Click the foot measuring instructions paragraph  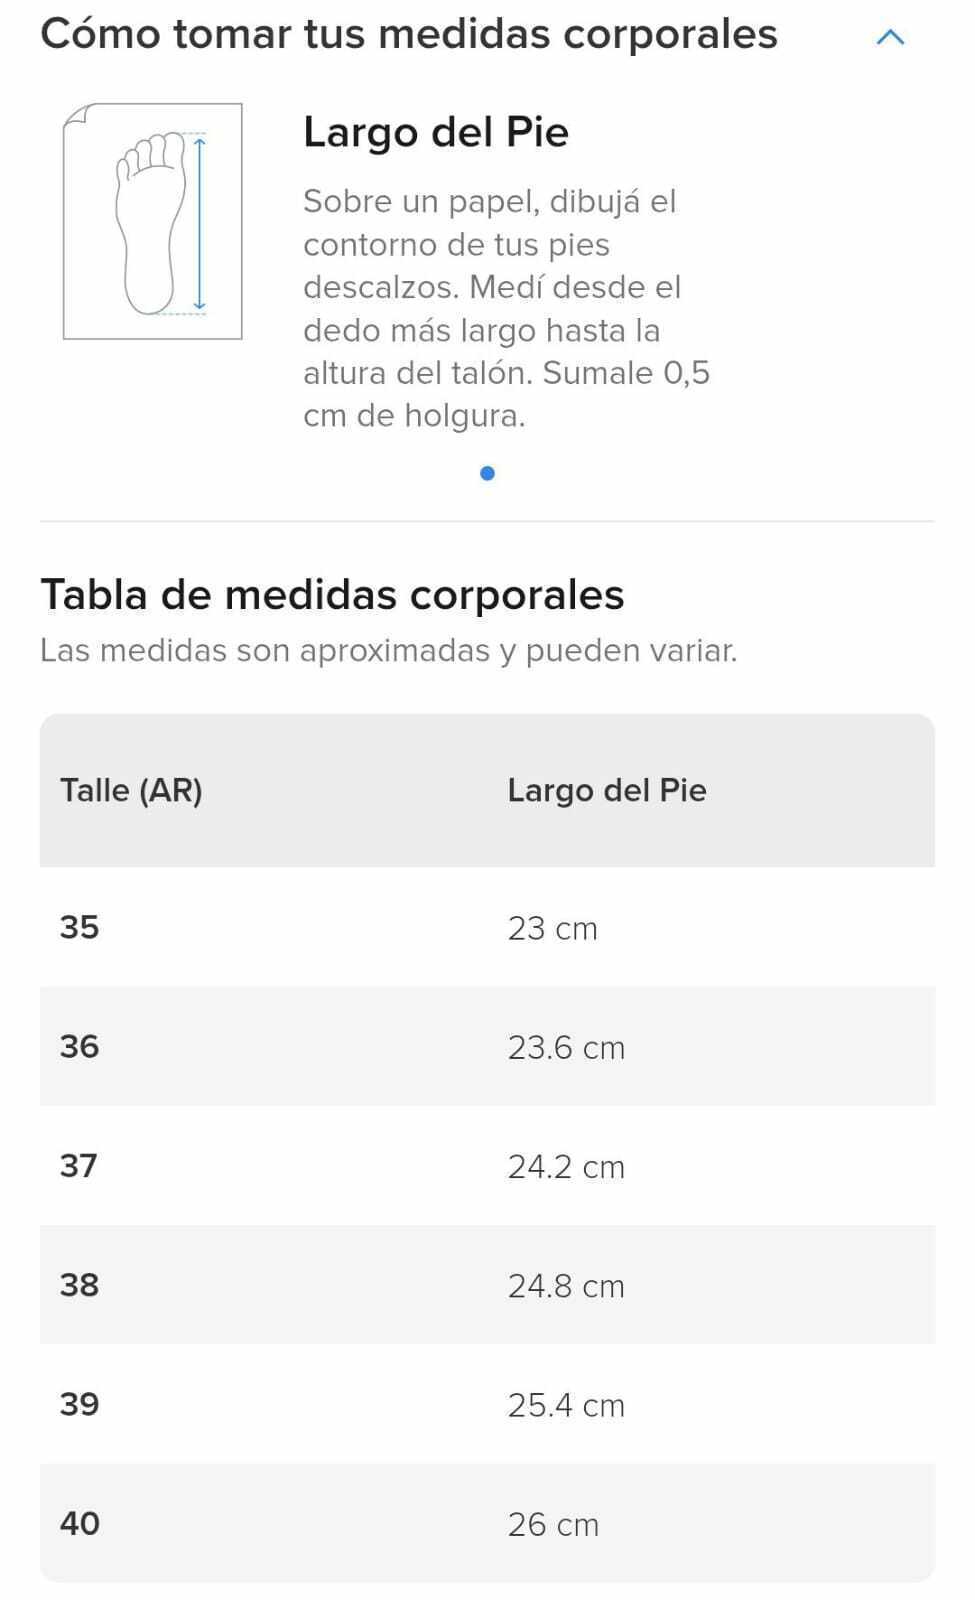pos(507,308)
